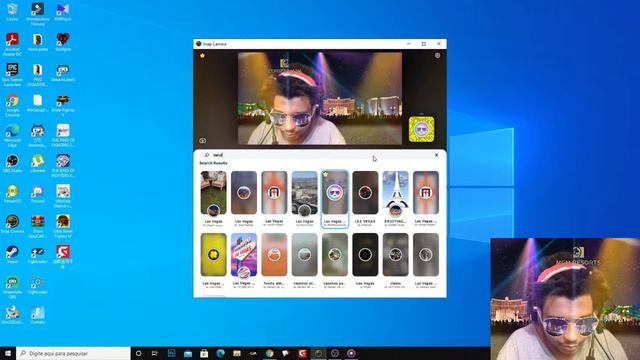
Task: Open the Windows Start menu
Action: pyautogui.click(x=8, y=353)
